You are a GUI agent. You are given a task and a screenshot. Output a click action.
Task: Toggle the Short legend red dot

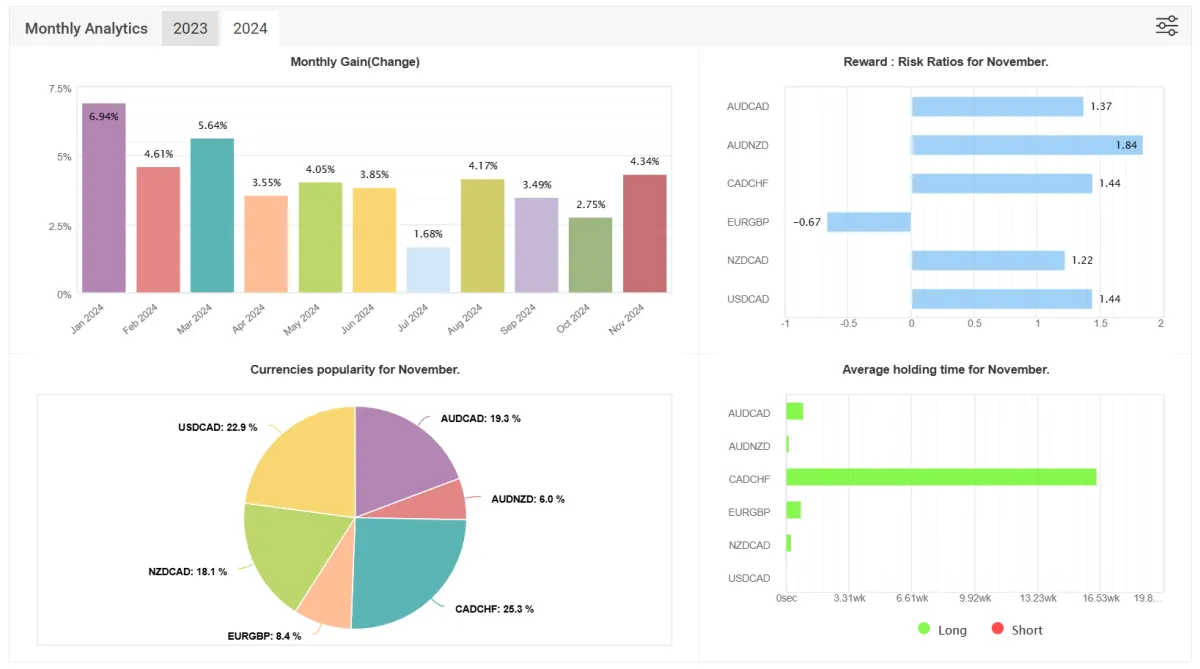(x=997, y=629)
